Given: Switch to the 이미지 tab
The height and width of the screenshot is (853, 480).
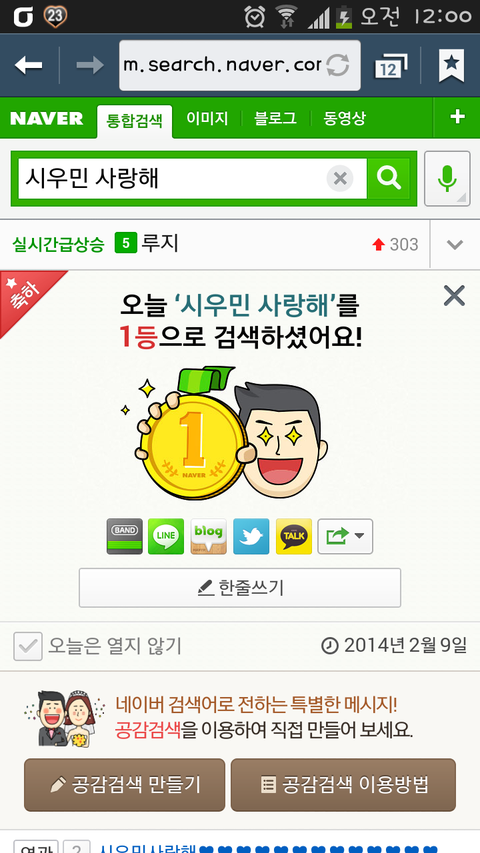Looking at the screenshot, I should click(207, 118).
